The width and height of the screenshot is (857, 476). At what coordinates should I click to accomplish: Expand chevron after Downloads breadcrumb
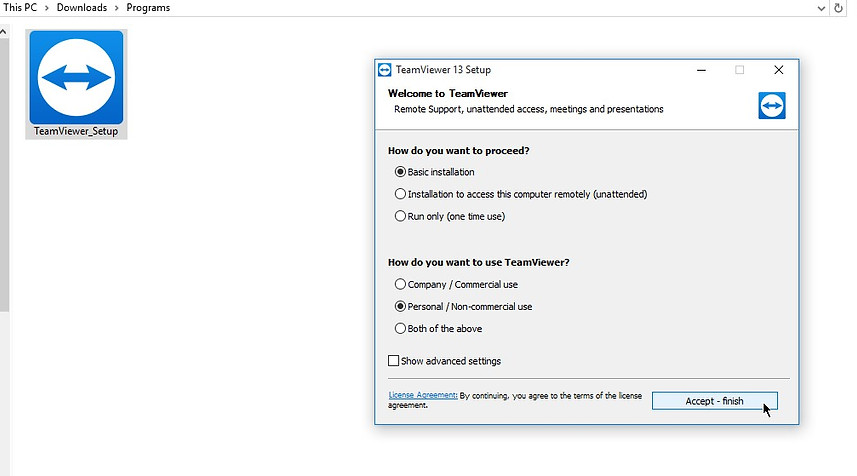point(116,8)
